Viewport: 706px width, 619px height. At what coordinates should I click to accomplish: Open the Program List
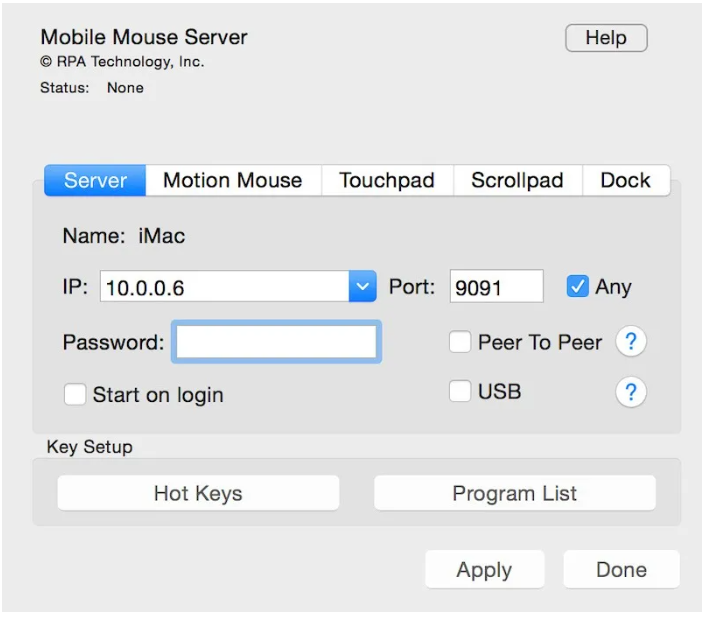coord(515,493)
